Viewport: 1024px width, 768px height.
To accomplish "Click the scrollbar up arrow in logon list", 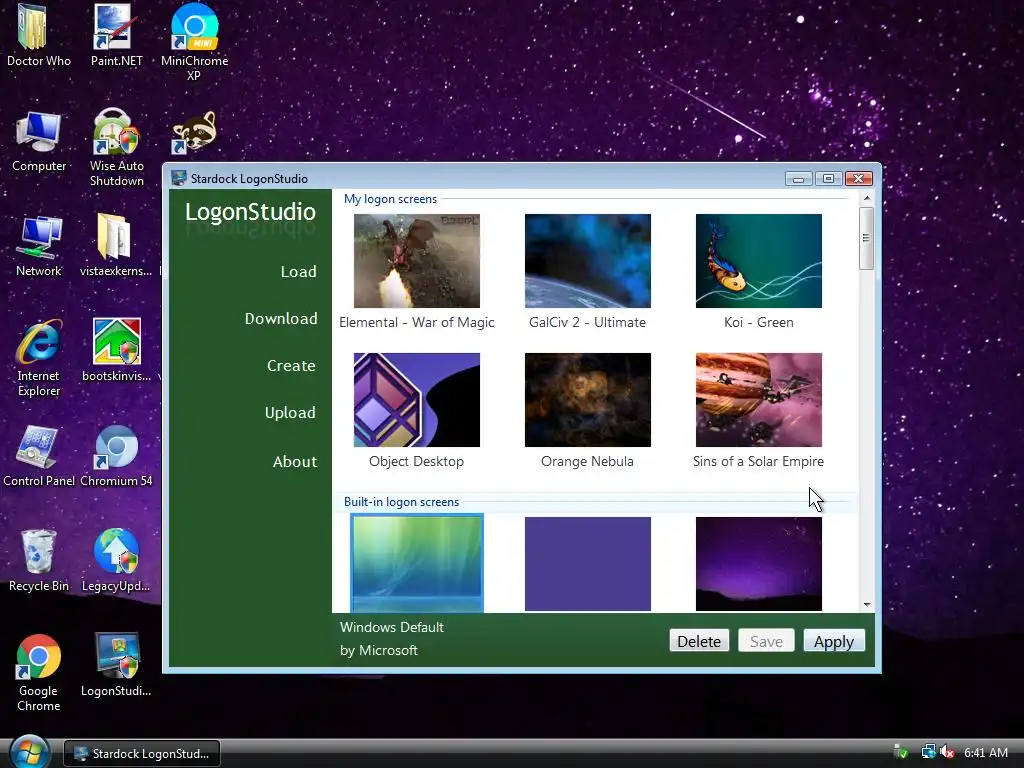I will 867,198.
